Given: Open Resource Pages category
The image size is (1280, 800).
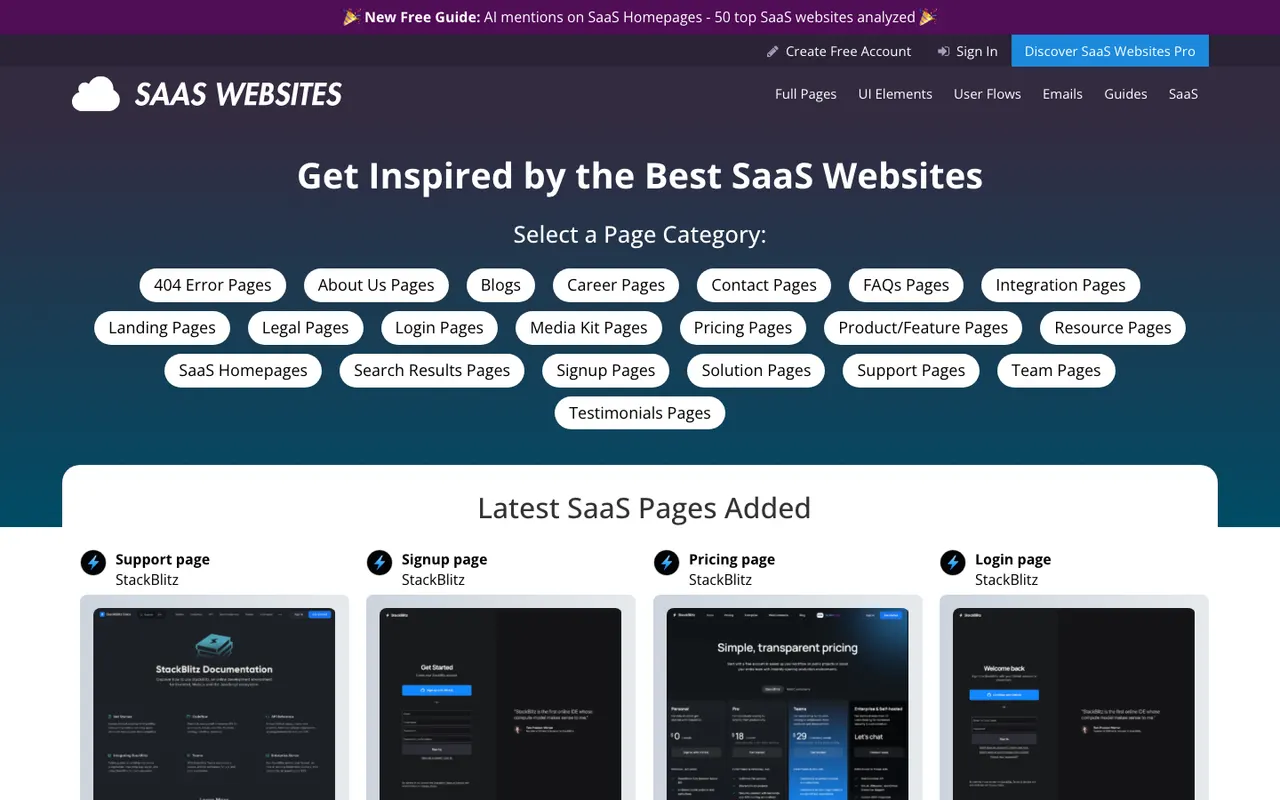Looking at the screenshot, I should pyautogui.click(x=1113, y=328).
